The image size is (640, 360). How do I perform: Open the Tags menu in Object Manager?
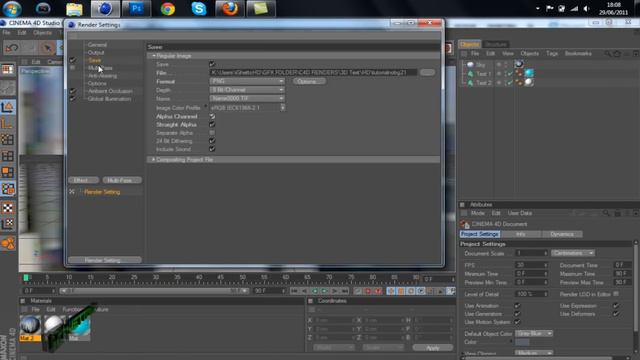pyautogui.click(x=552, y=53)
